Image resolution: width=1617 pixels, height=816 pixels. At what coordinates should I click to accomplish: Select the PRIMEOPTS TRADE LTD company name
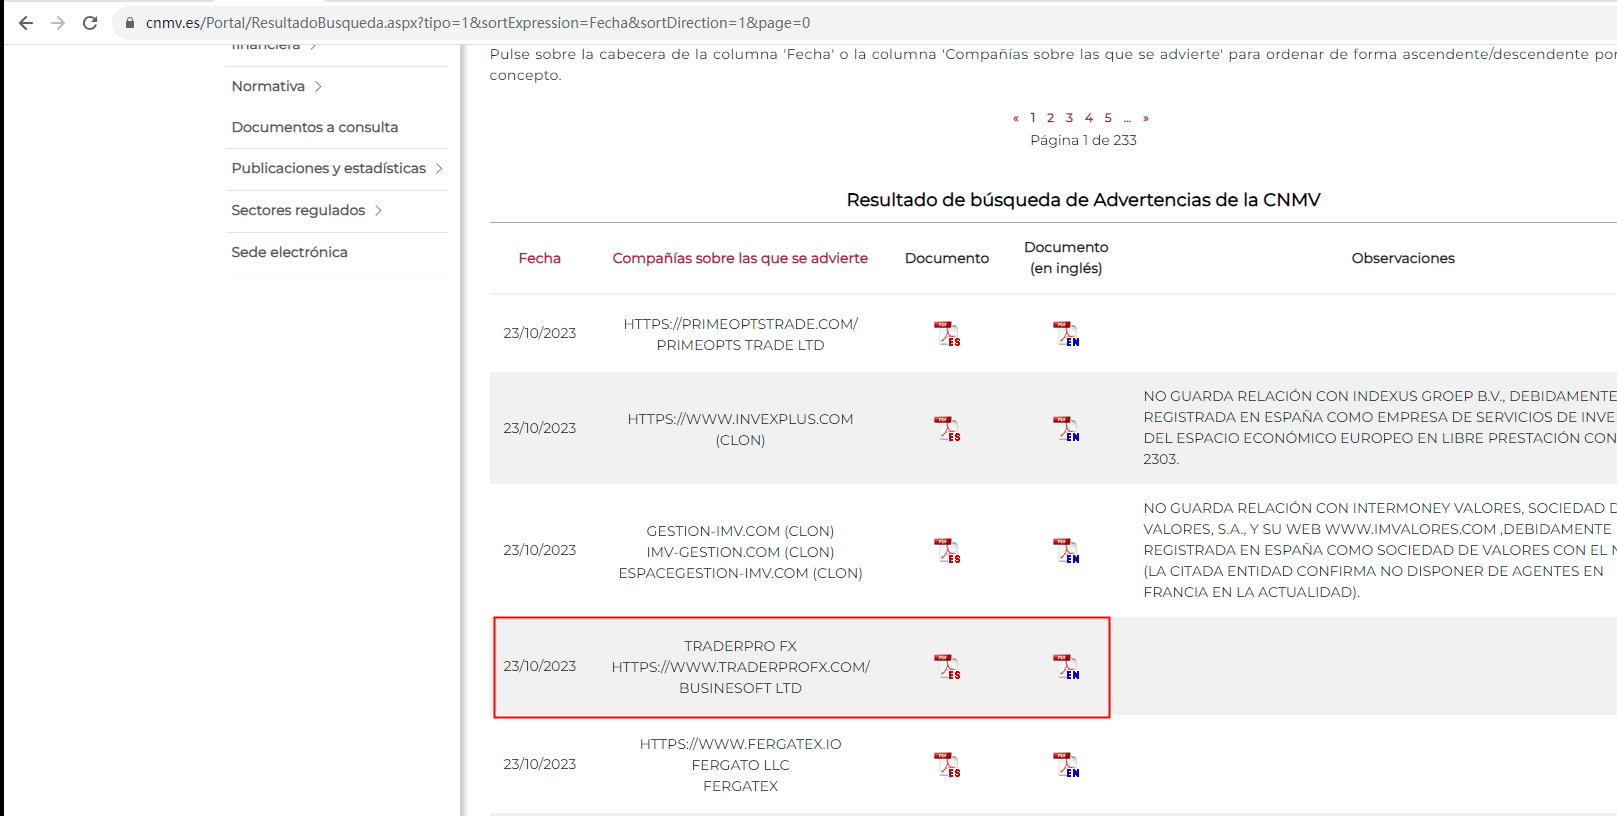(741, 345)
